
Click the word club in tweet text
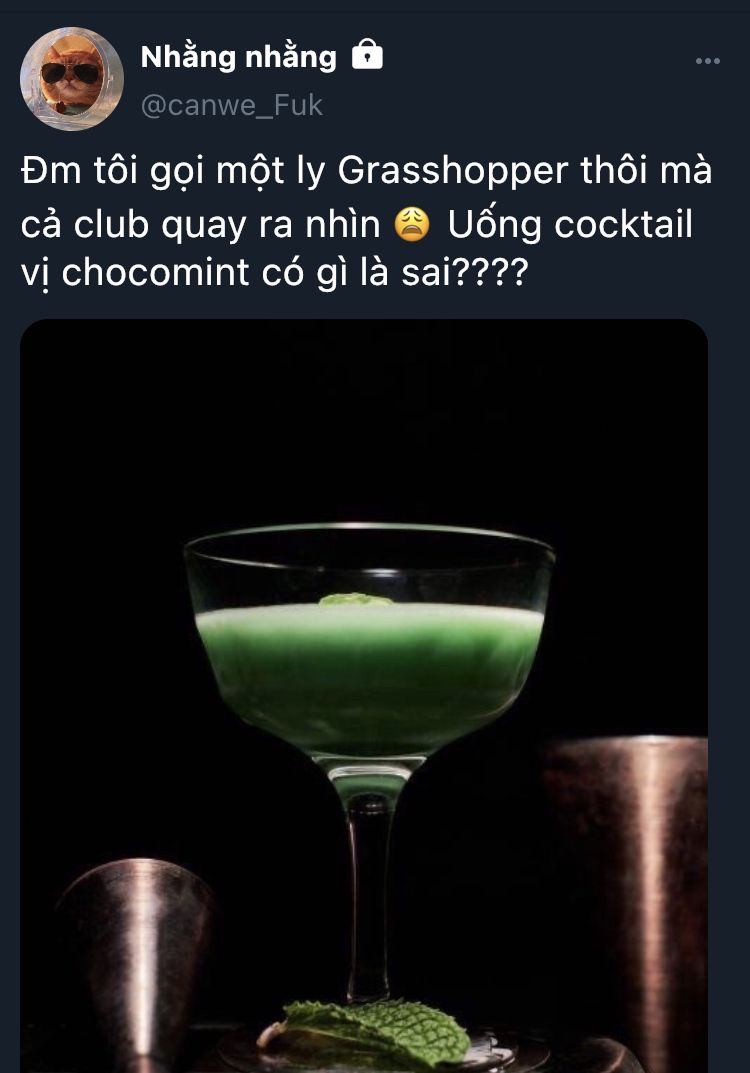click(111, 224)
